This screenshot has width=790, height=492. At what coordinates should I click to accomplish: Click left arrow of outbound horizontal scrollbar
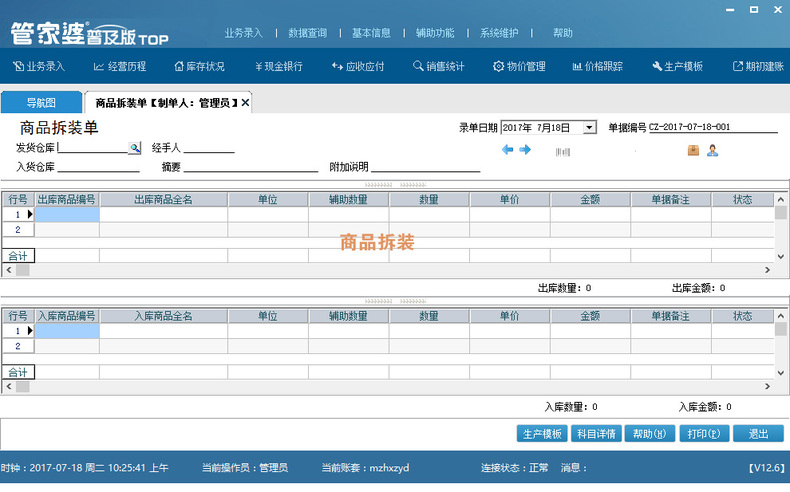point(9,270)
